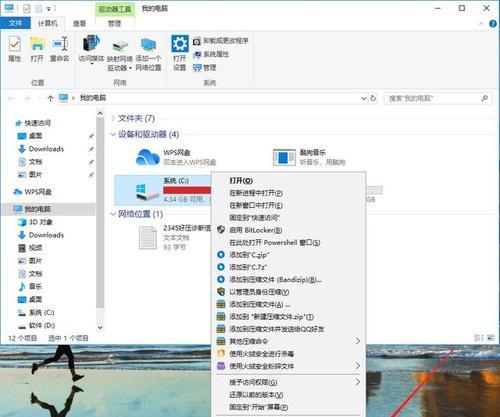Click the Up one level arrow
Screen dimensions: 500x417
(50, 98)
